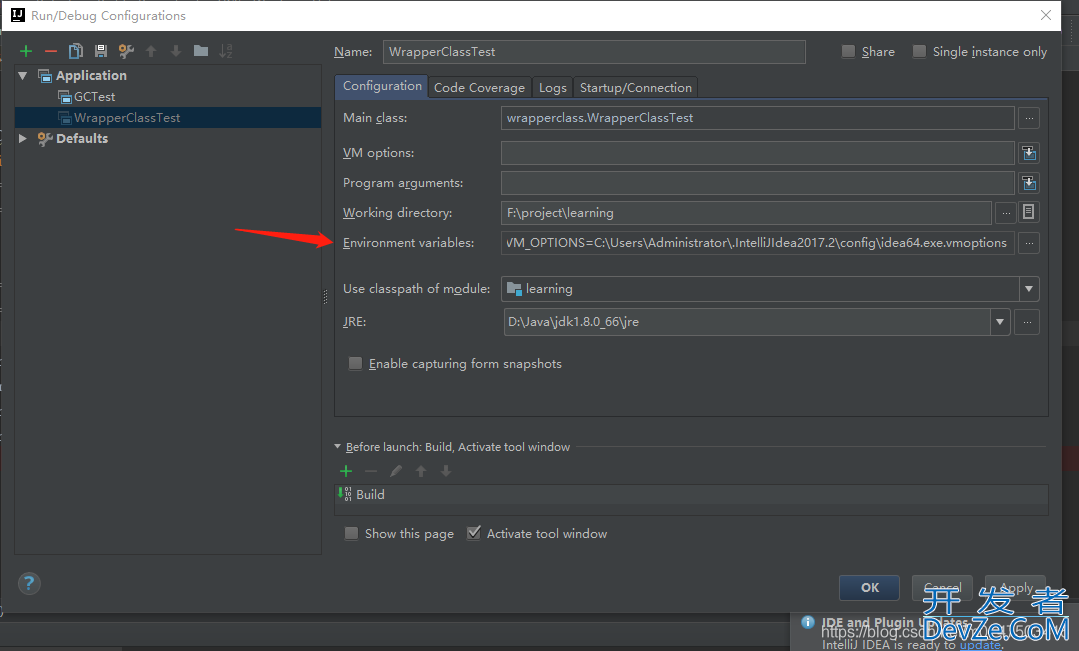Expand the Program arguments field

point(1029,183)
